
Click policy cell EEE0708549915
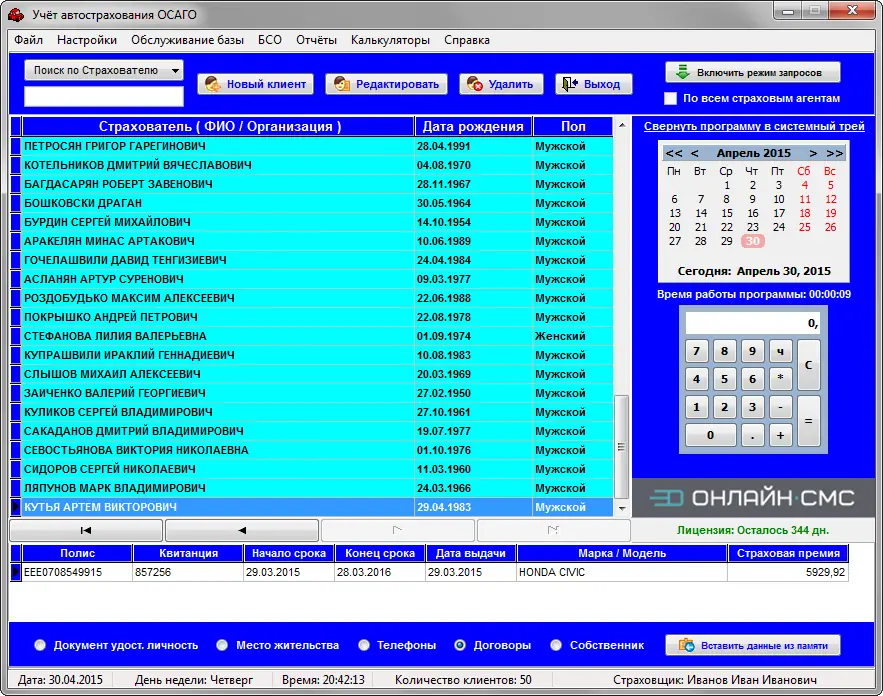(77, 572)
